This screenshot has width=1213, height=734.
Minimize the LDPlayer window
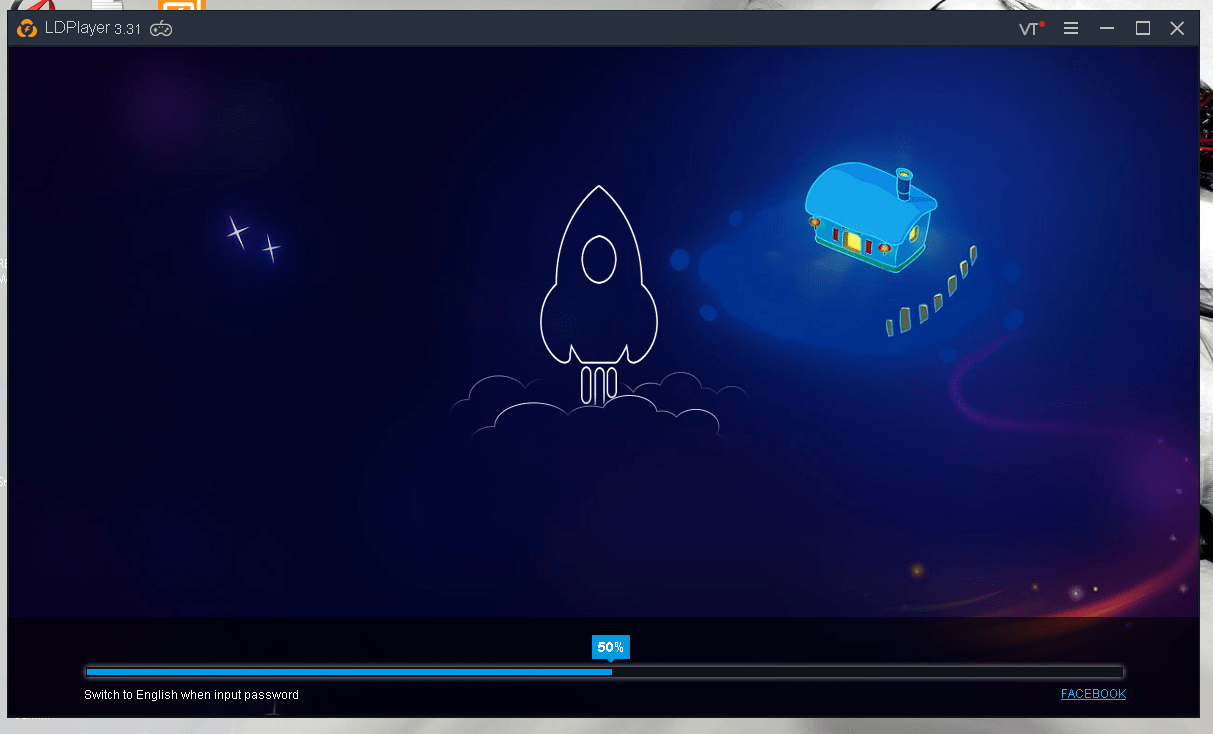(1107, 29)
